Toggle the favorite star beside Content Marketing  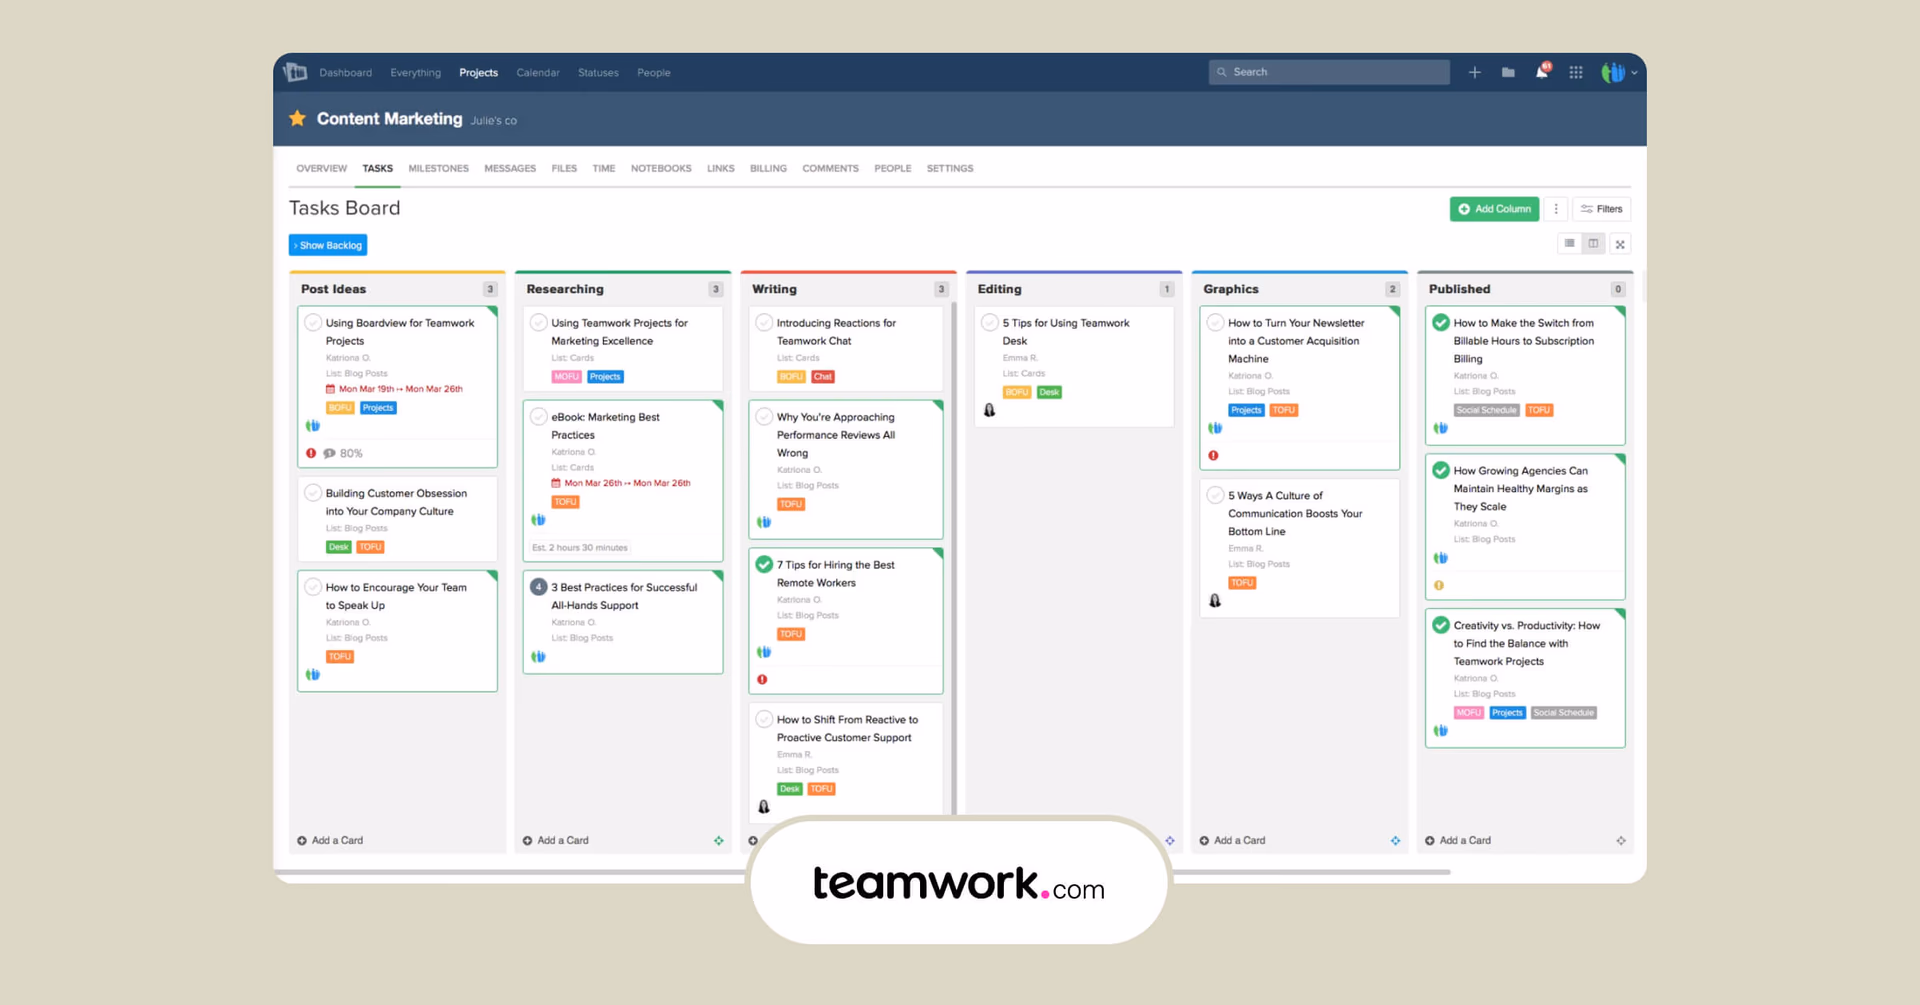coord(296,118)
